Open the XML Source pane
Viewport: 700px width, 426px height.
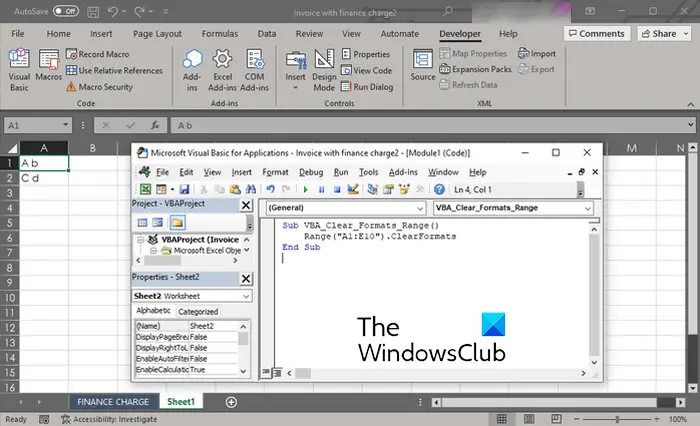point(423,66)
